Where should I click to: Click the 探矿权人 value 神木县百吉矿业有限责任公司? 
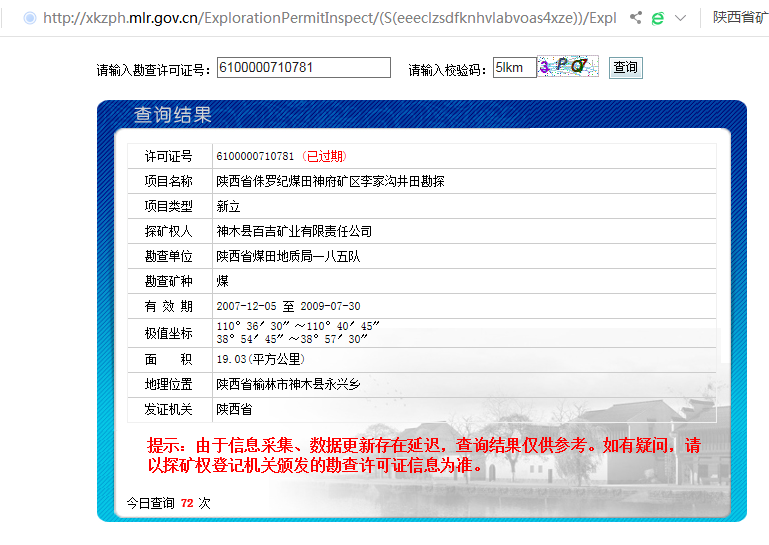pos(294,231)
